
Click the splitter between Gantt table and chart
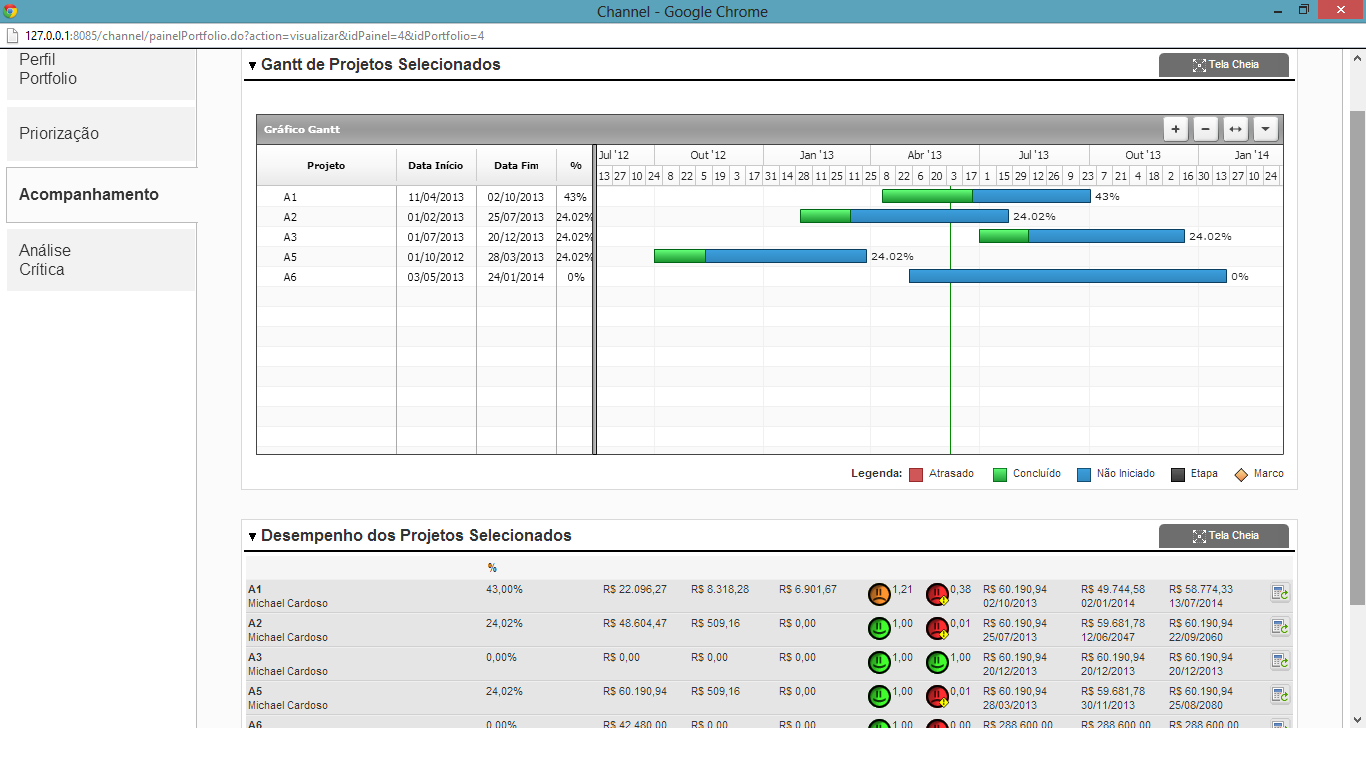[595, 300]
